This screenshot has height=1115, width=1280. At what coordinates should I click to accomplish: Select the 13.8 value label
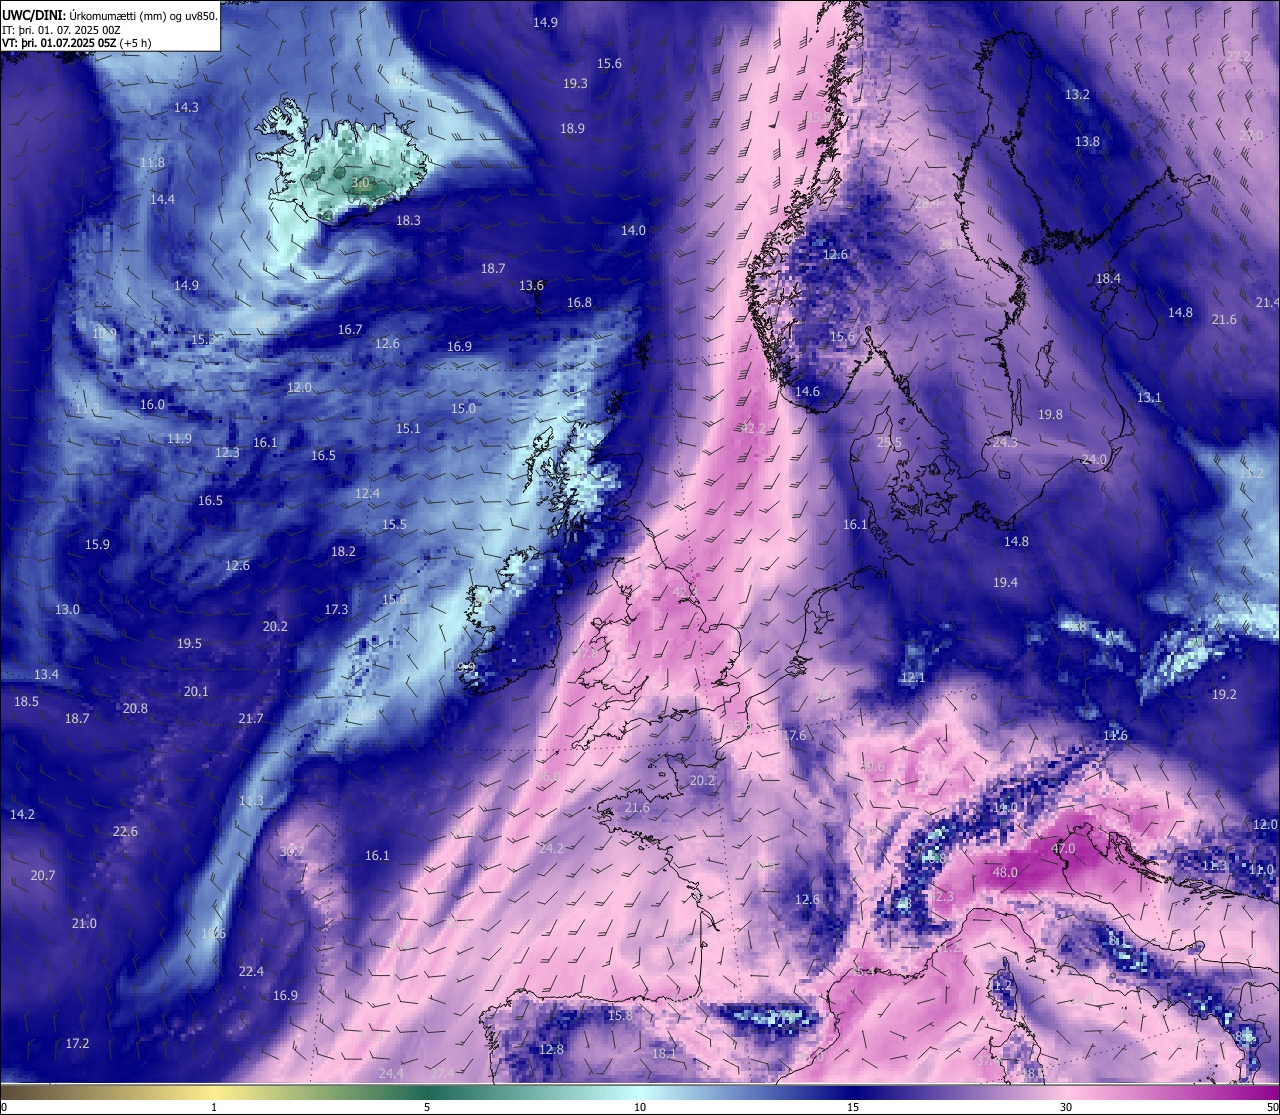click(x=1087, y=141)
